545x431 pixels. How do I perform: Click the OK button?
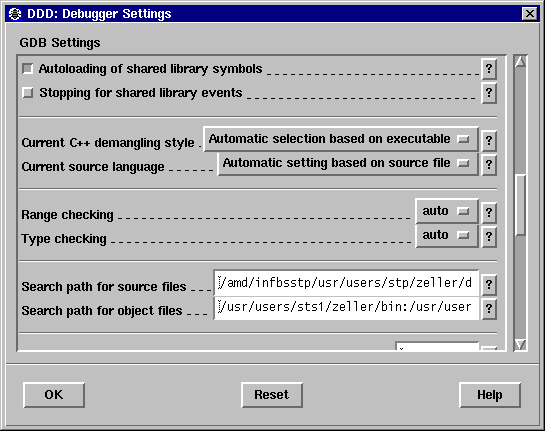(x=54, y=395)
